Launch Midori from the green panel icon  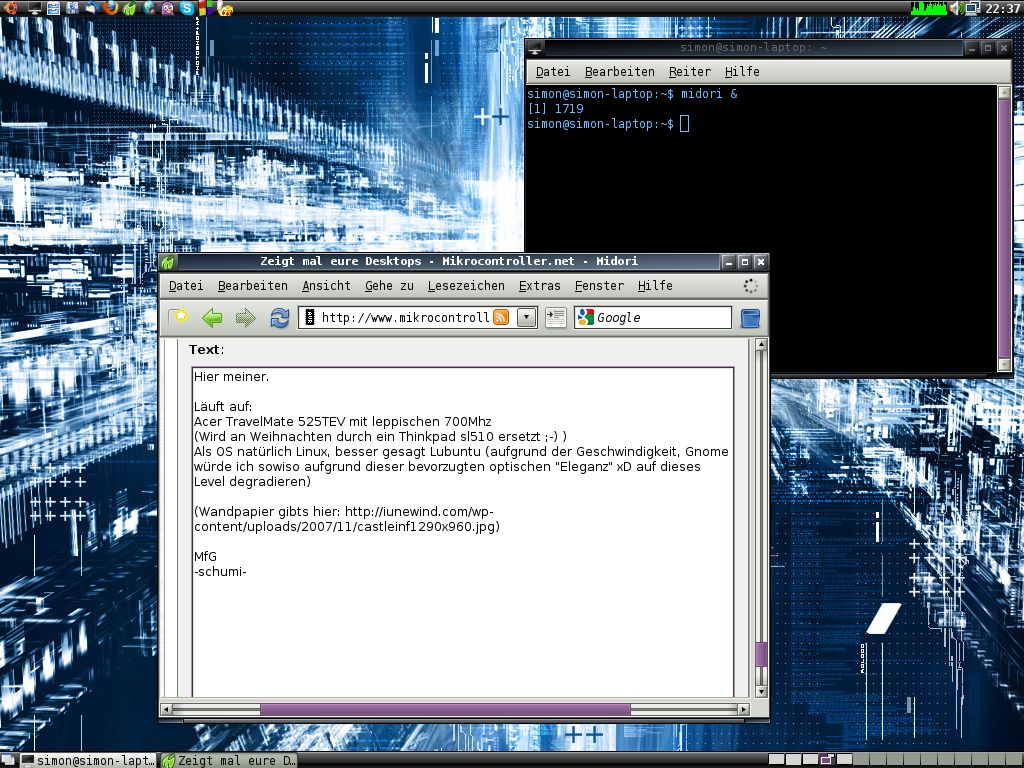click(129, 8)
